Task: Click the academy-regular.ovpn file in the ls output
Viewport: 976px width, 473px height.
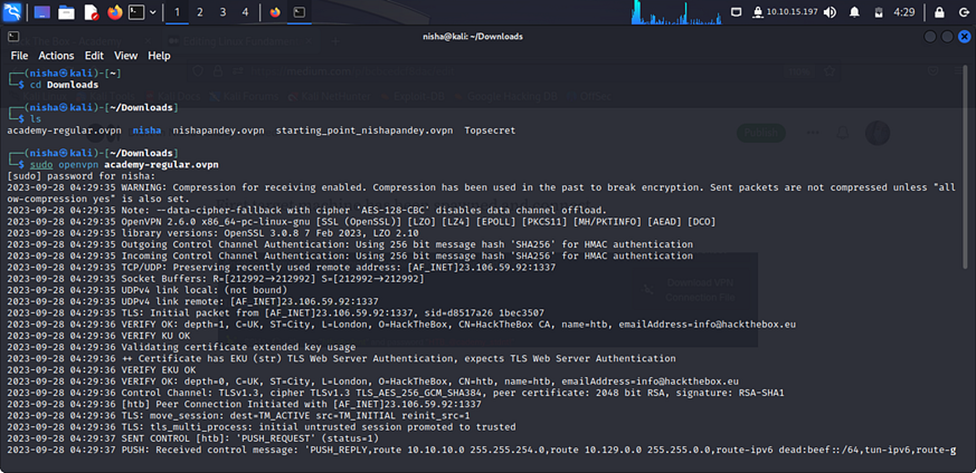Action: 65,130
